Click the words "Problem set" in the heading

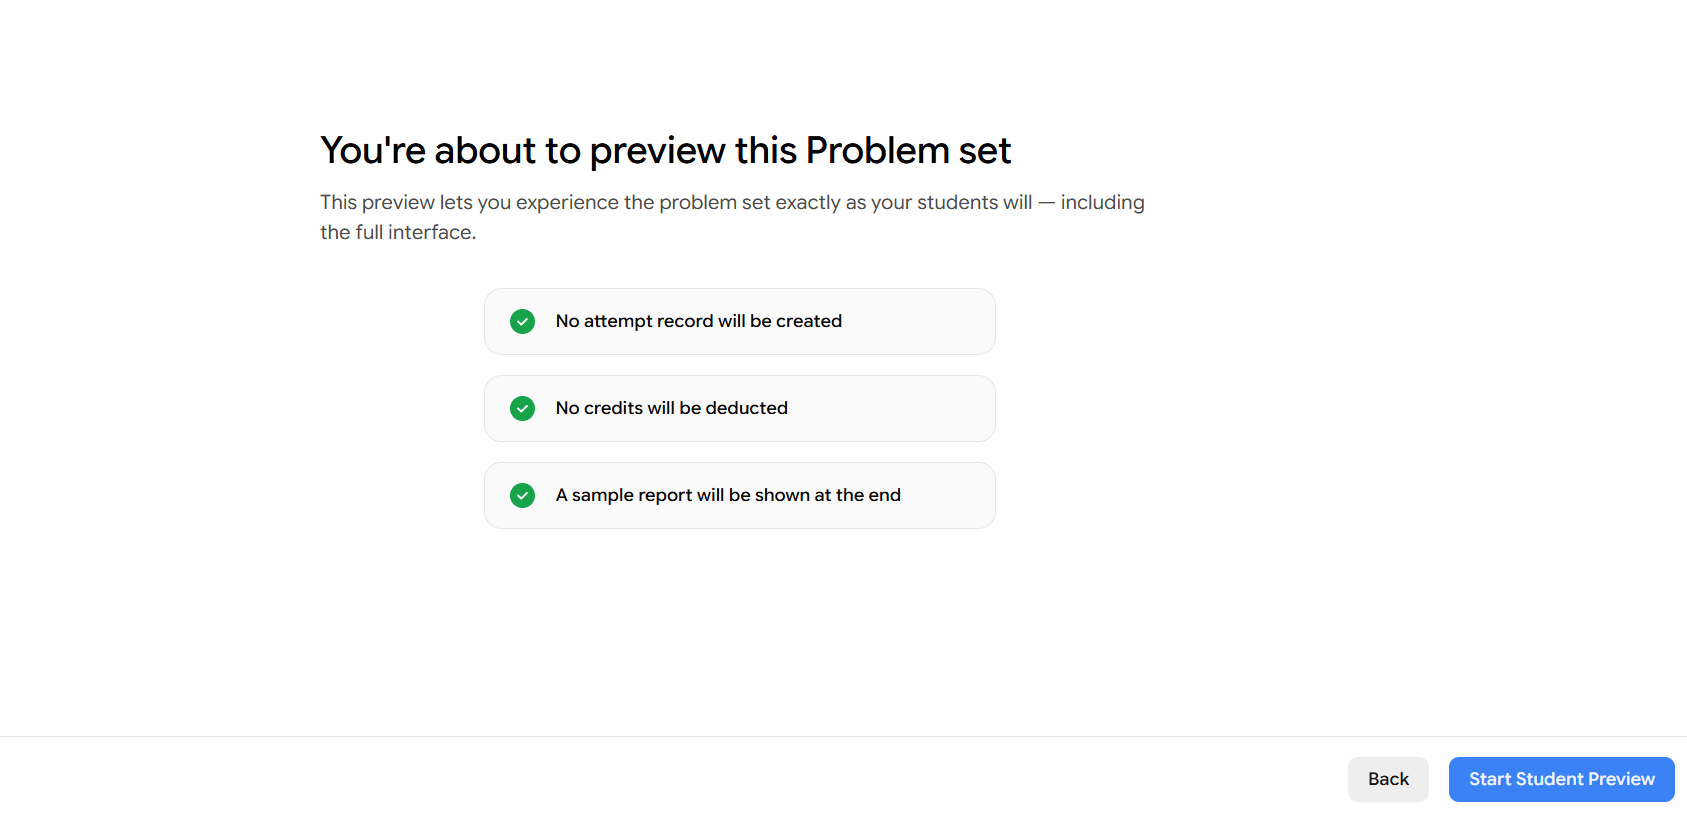point(908,151)
